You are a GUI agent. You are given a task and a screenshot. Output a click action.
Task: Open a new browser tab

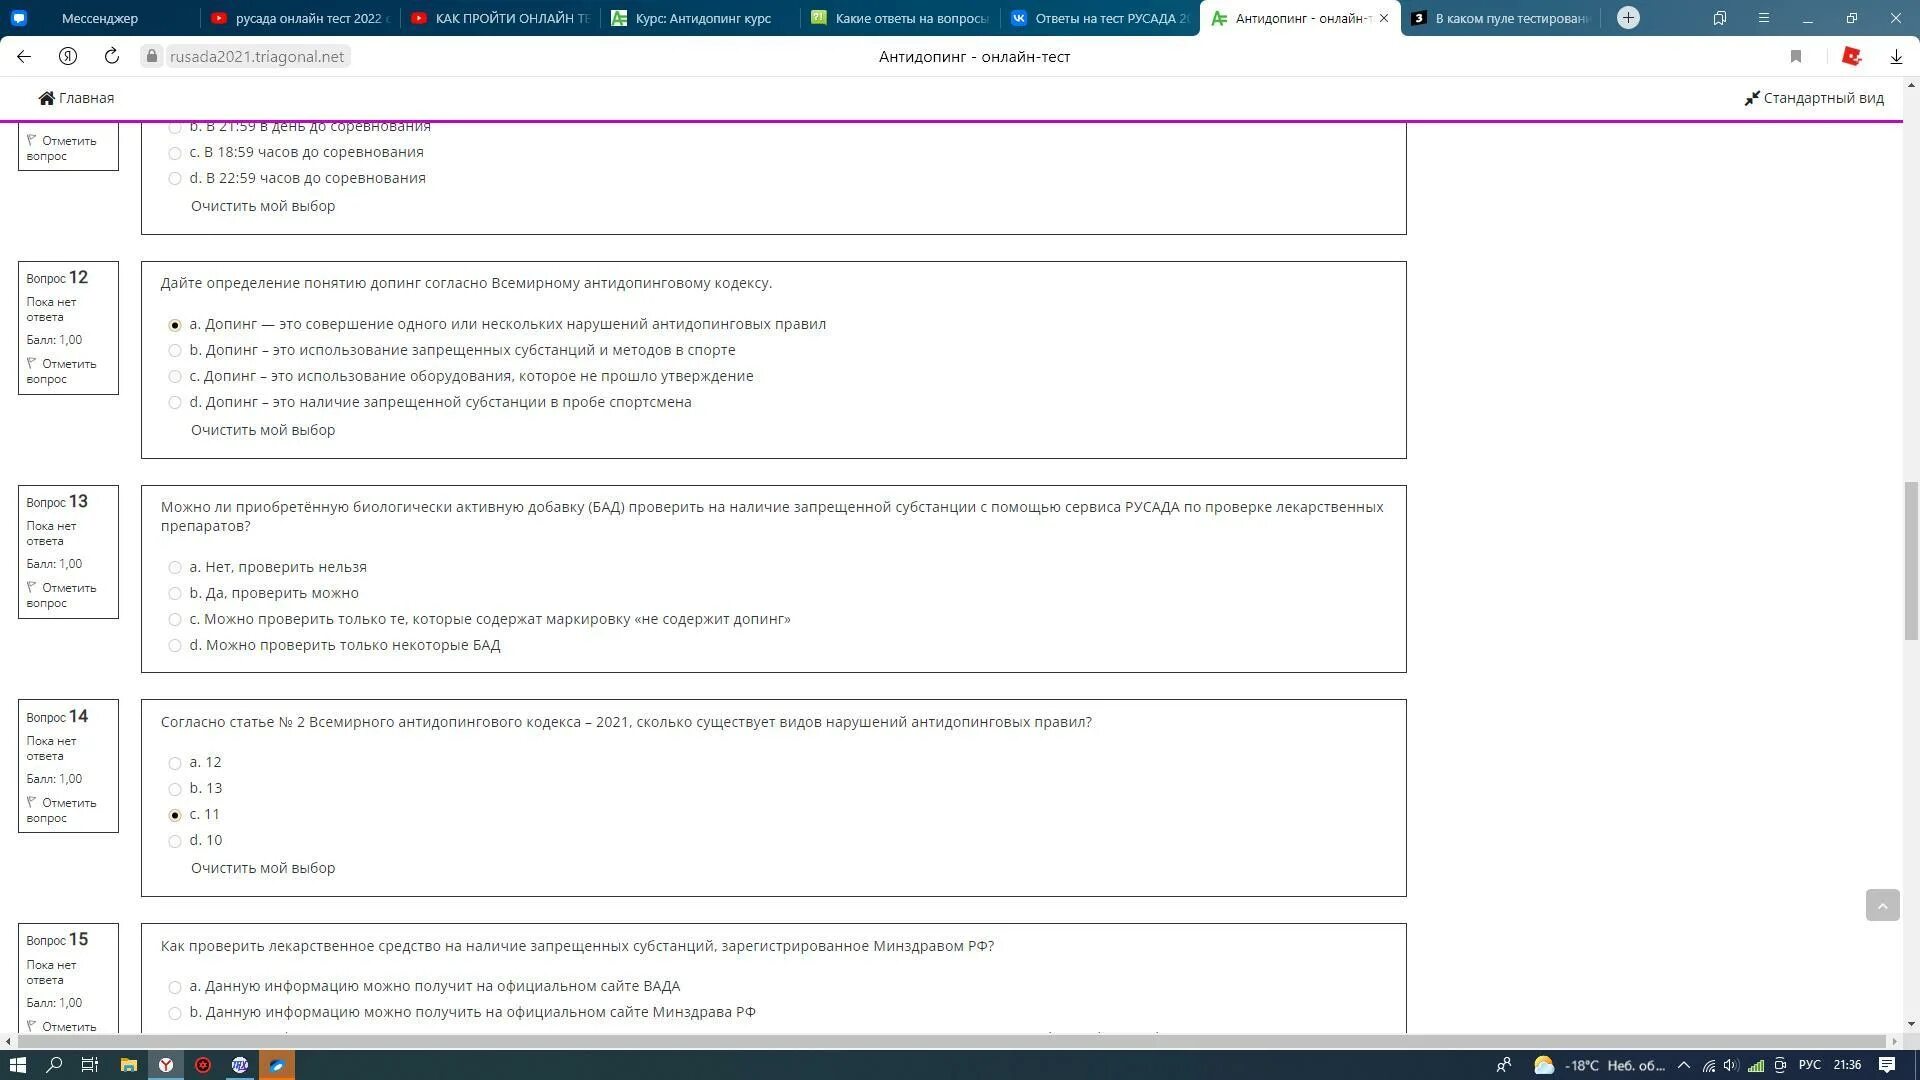pos(1628,18)
